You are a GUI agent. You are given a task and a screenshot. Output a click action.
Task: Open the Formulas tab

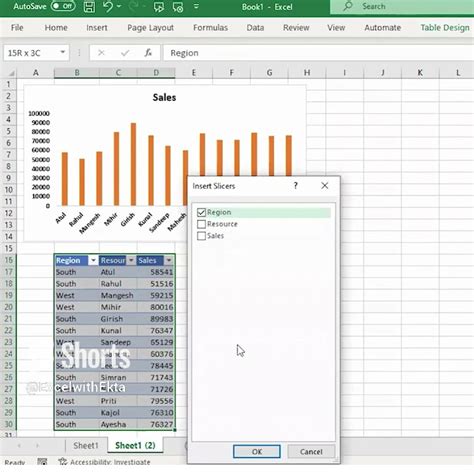click(x=210, y=28)
